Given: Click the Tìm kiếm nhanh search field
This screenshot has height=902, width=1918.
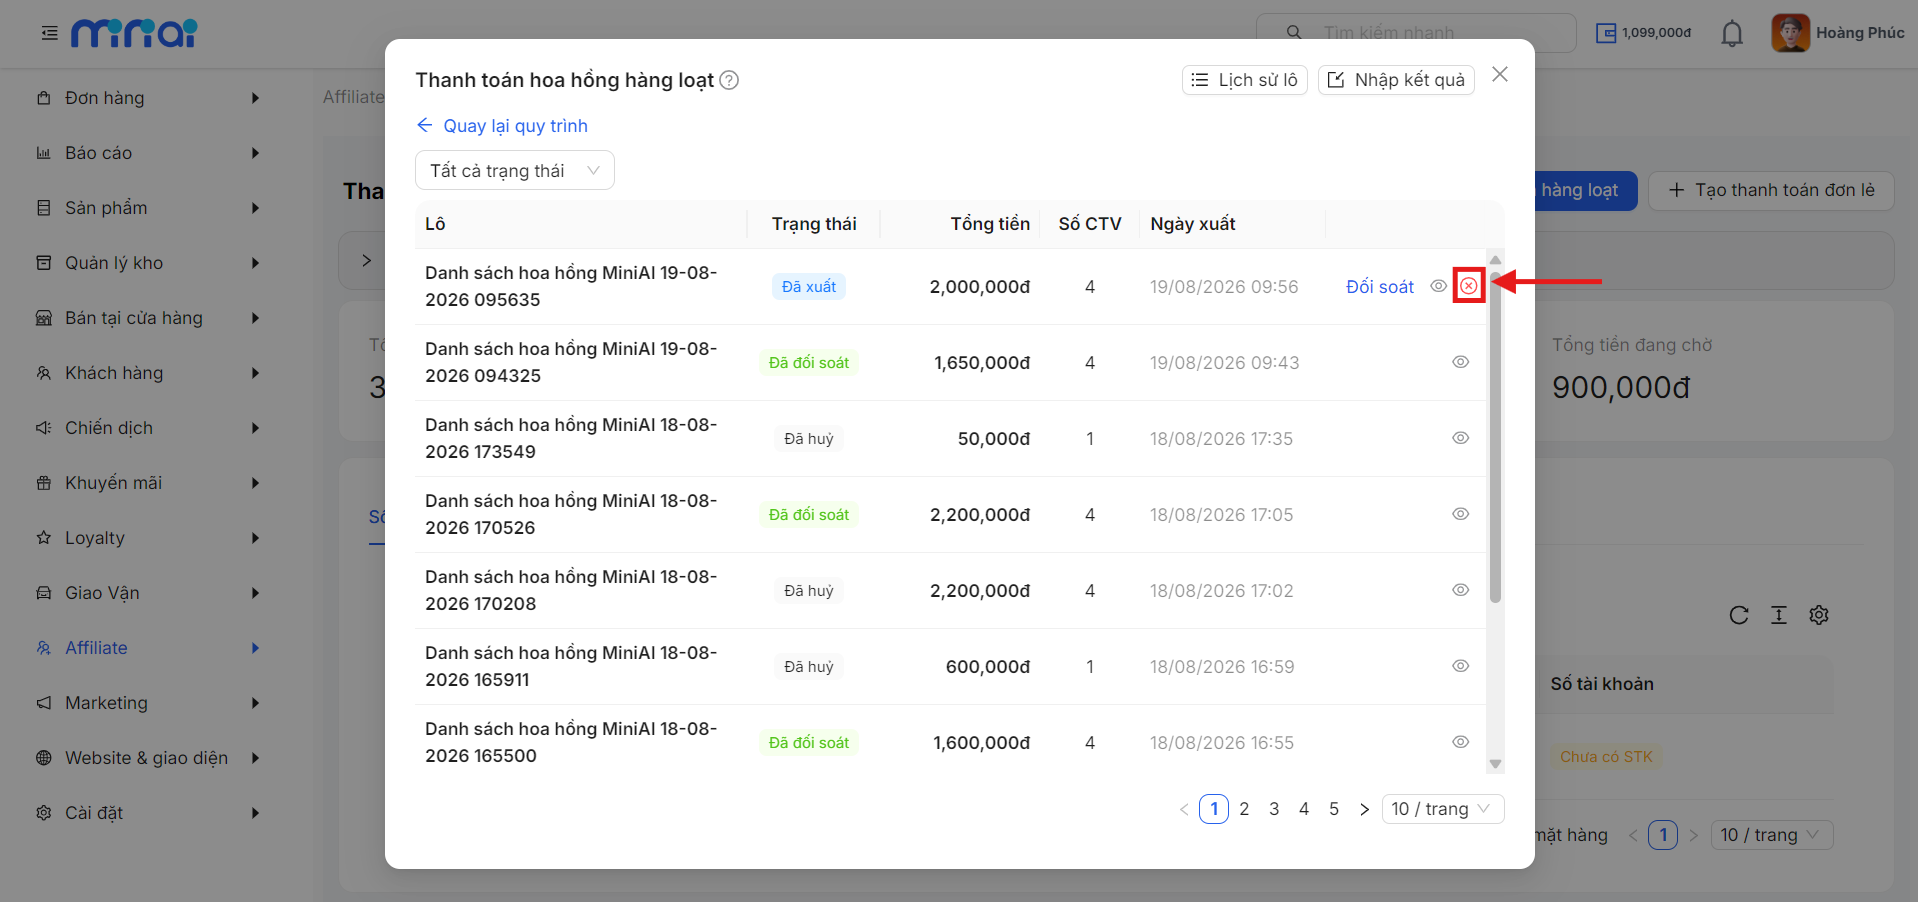Looking at the screenshot, I should [x=1416, y=33].
